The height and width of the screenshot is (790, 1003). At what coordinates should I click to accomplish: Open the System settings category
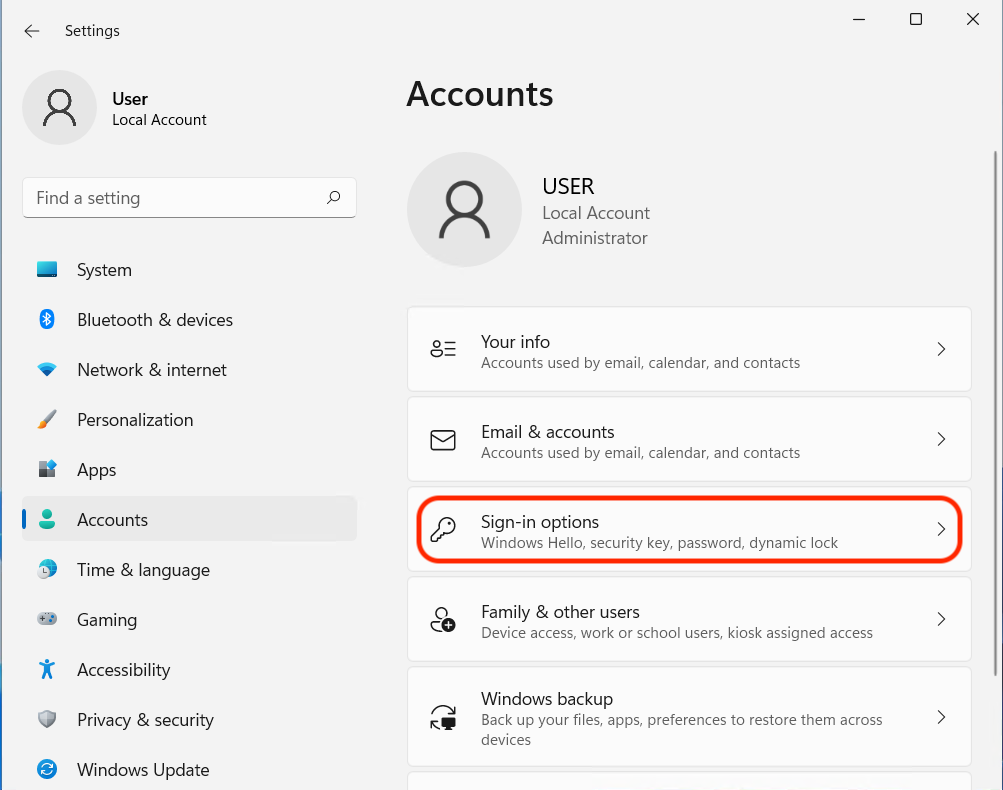[104, 270]
